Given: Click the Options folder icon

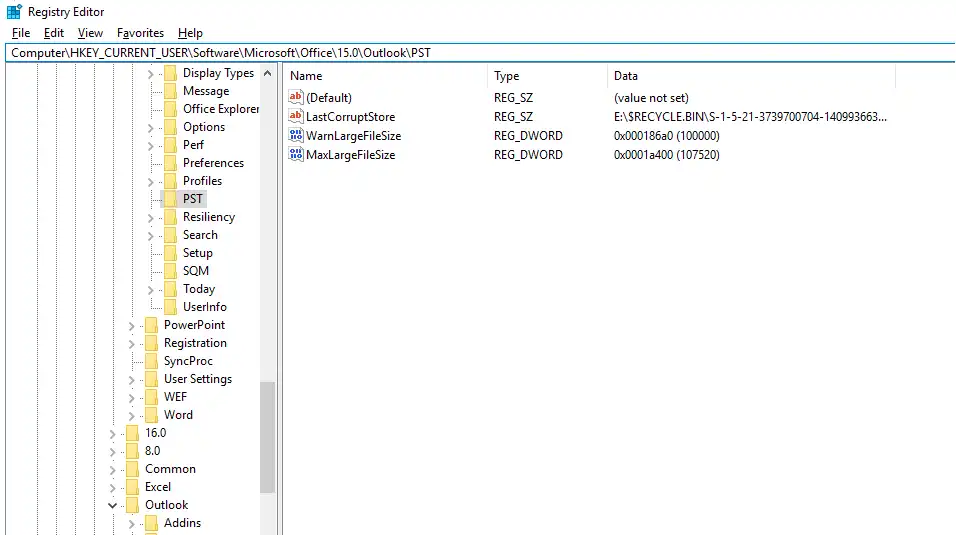Looking at the screenshot, I should tap(171, 127).
